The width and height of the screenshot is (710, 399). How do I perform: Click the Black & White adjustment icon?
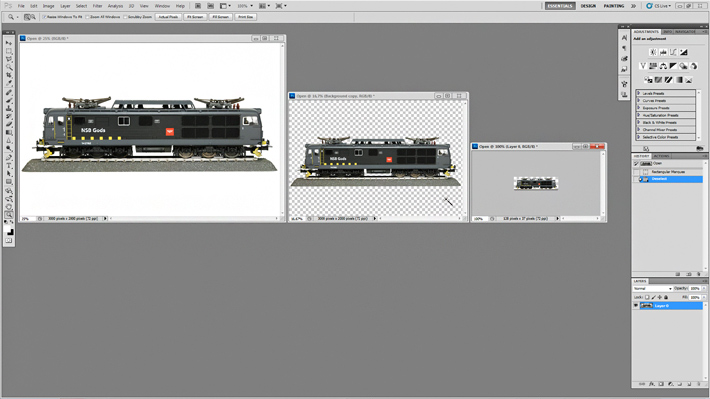(673, 66)
